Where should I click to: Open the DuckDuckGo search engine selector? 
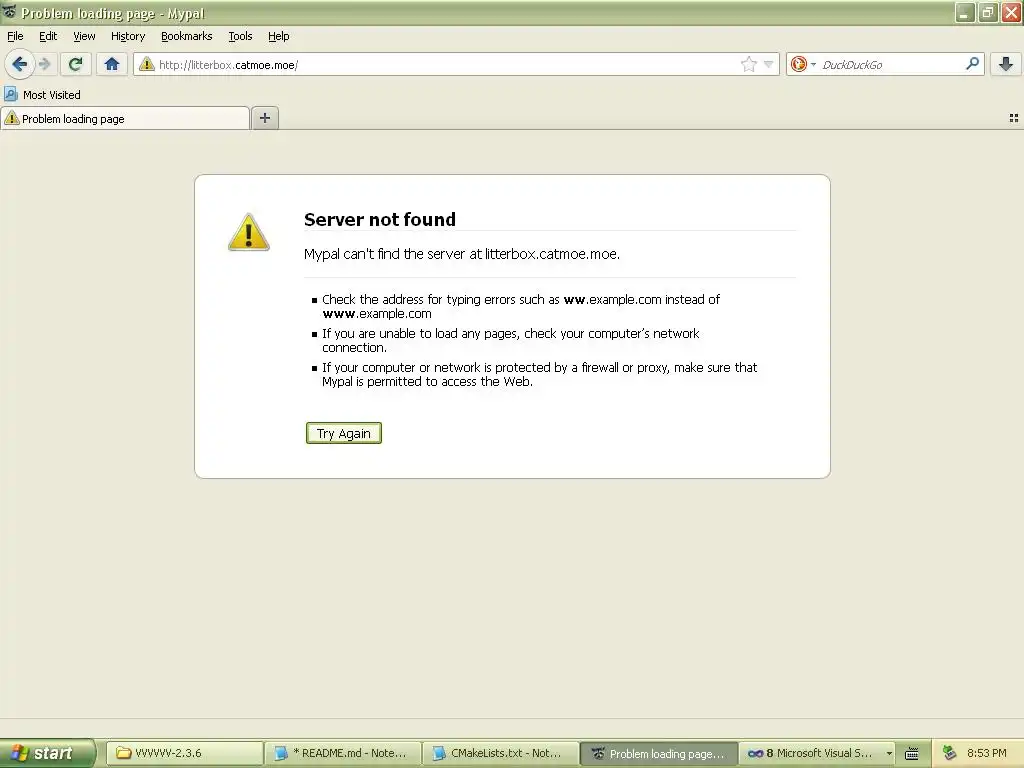point(803,64)
